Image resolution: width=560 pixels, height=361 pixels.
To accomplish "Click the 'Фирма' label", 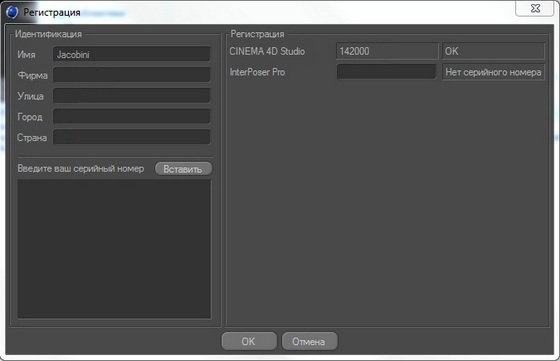I will (x=32, y=75).
